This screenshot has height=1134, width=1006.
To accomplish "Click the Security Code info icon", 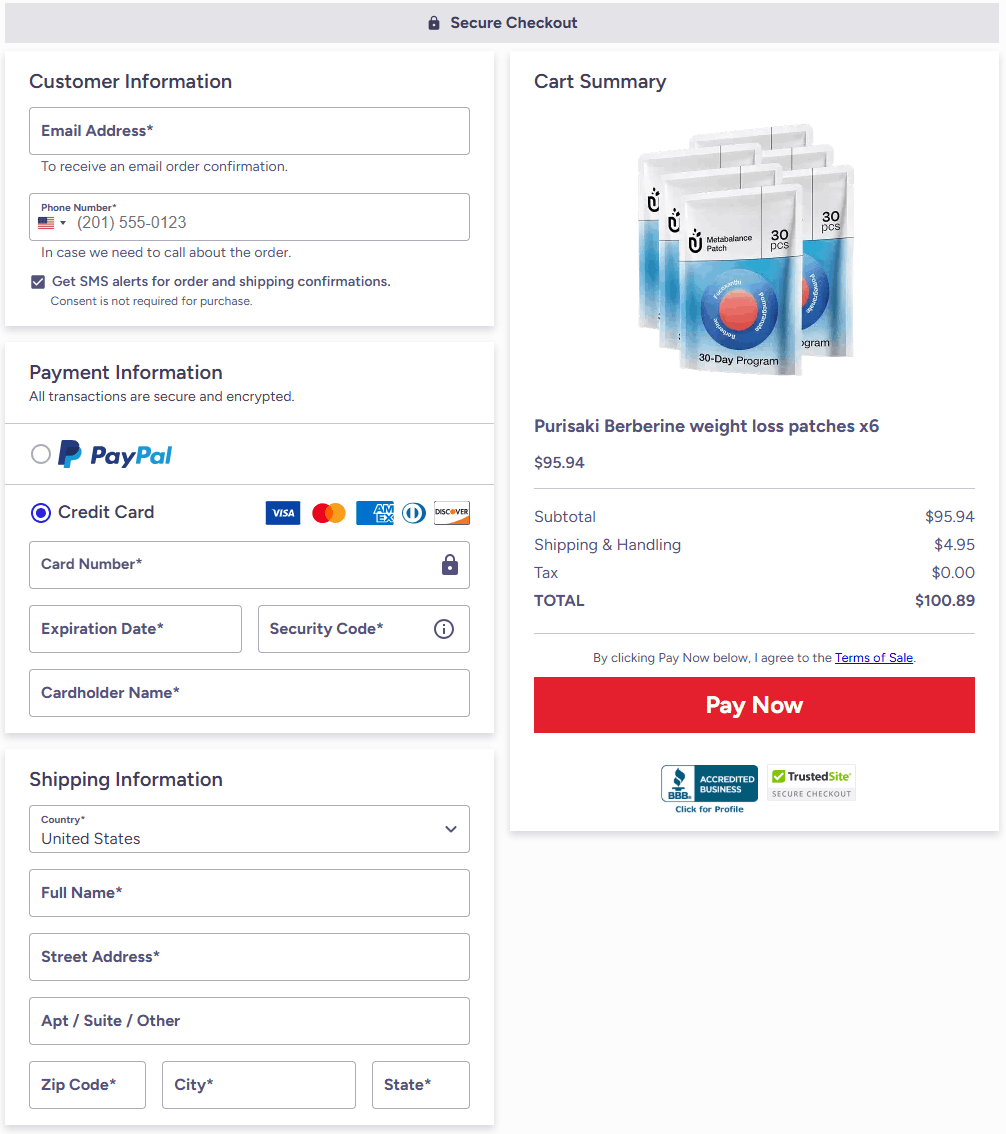I will (444, 629).
